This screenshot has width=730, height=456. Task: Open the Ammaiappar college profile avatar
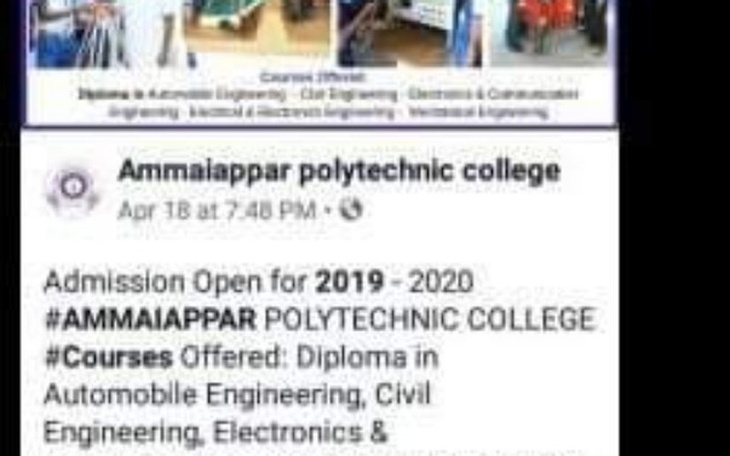click(73, 190)
